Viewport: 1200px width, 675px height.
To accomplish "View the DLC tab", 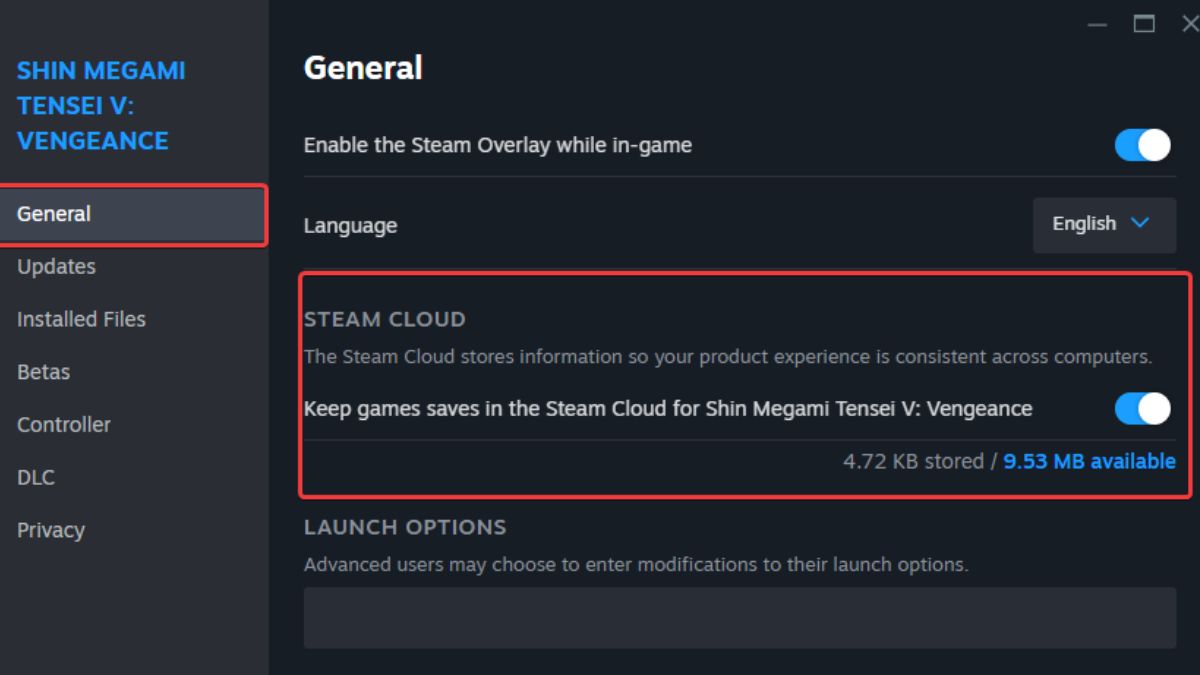I will [35, 478].
